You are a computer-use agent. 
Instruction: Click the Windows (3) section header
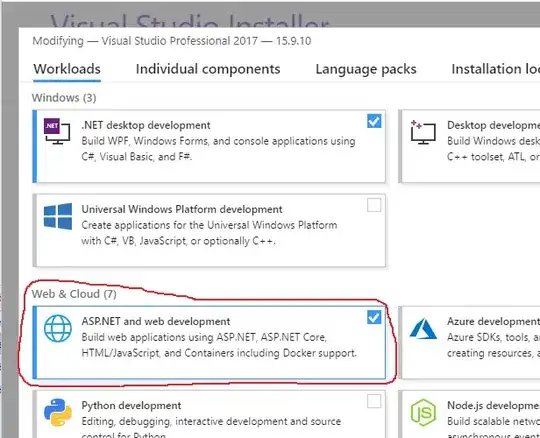pyautogui.click(x=64, y=98)
